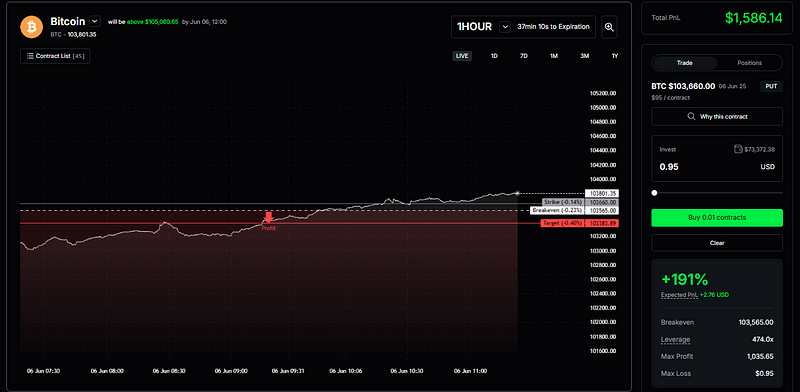Select the 1M chart range
Viewport: 800px width, 392px height.
554,56
